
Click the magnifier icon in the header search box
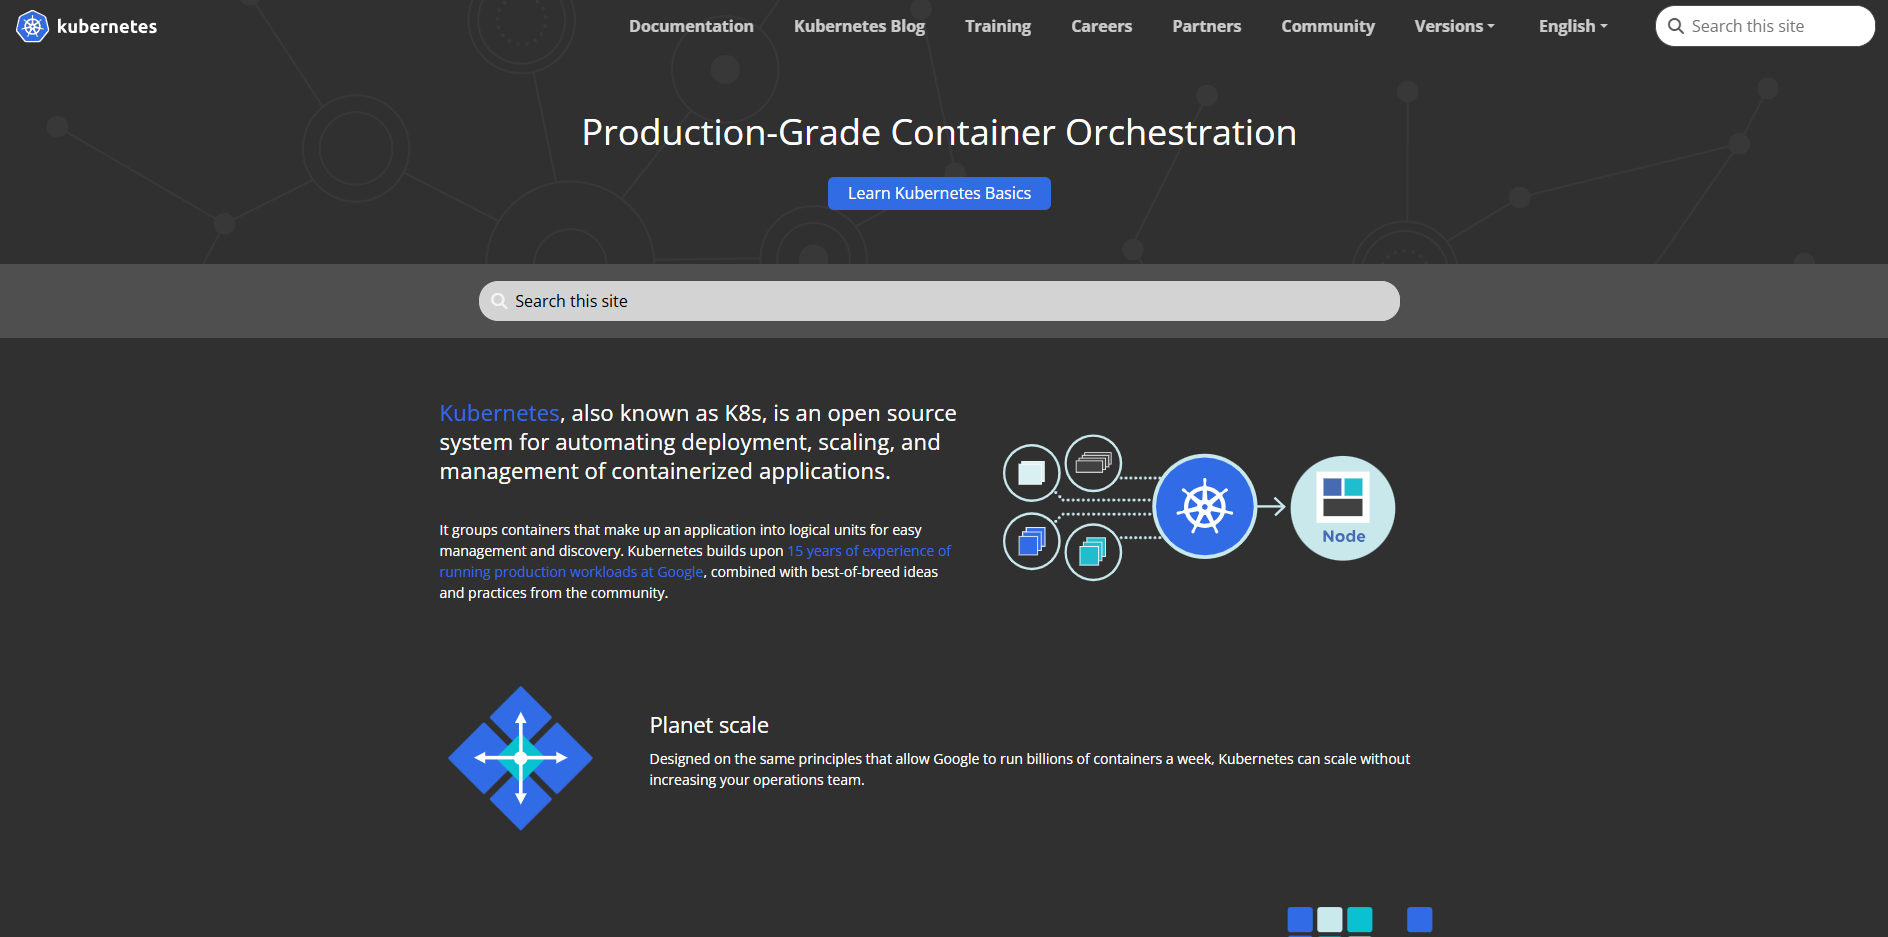click(1675, 26)
